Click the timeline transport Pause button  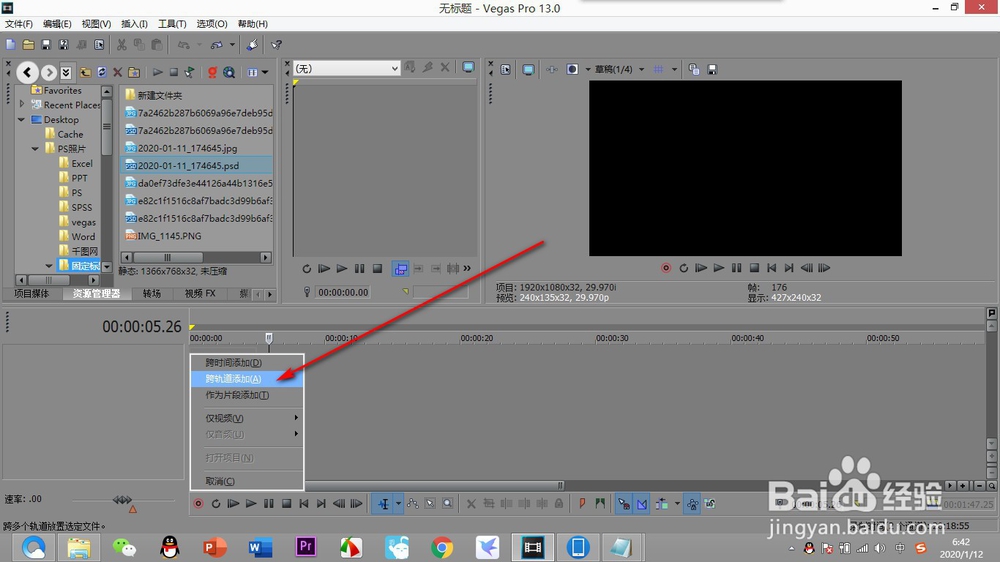click(268, 503)
